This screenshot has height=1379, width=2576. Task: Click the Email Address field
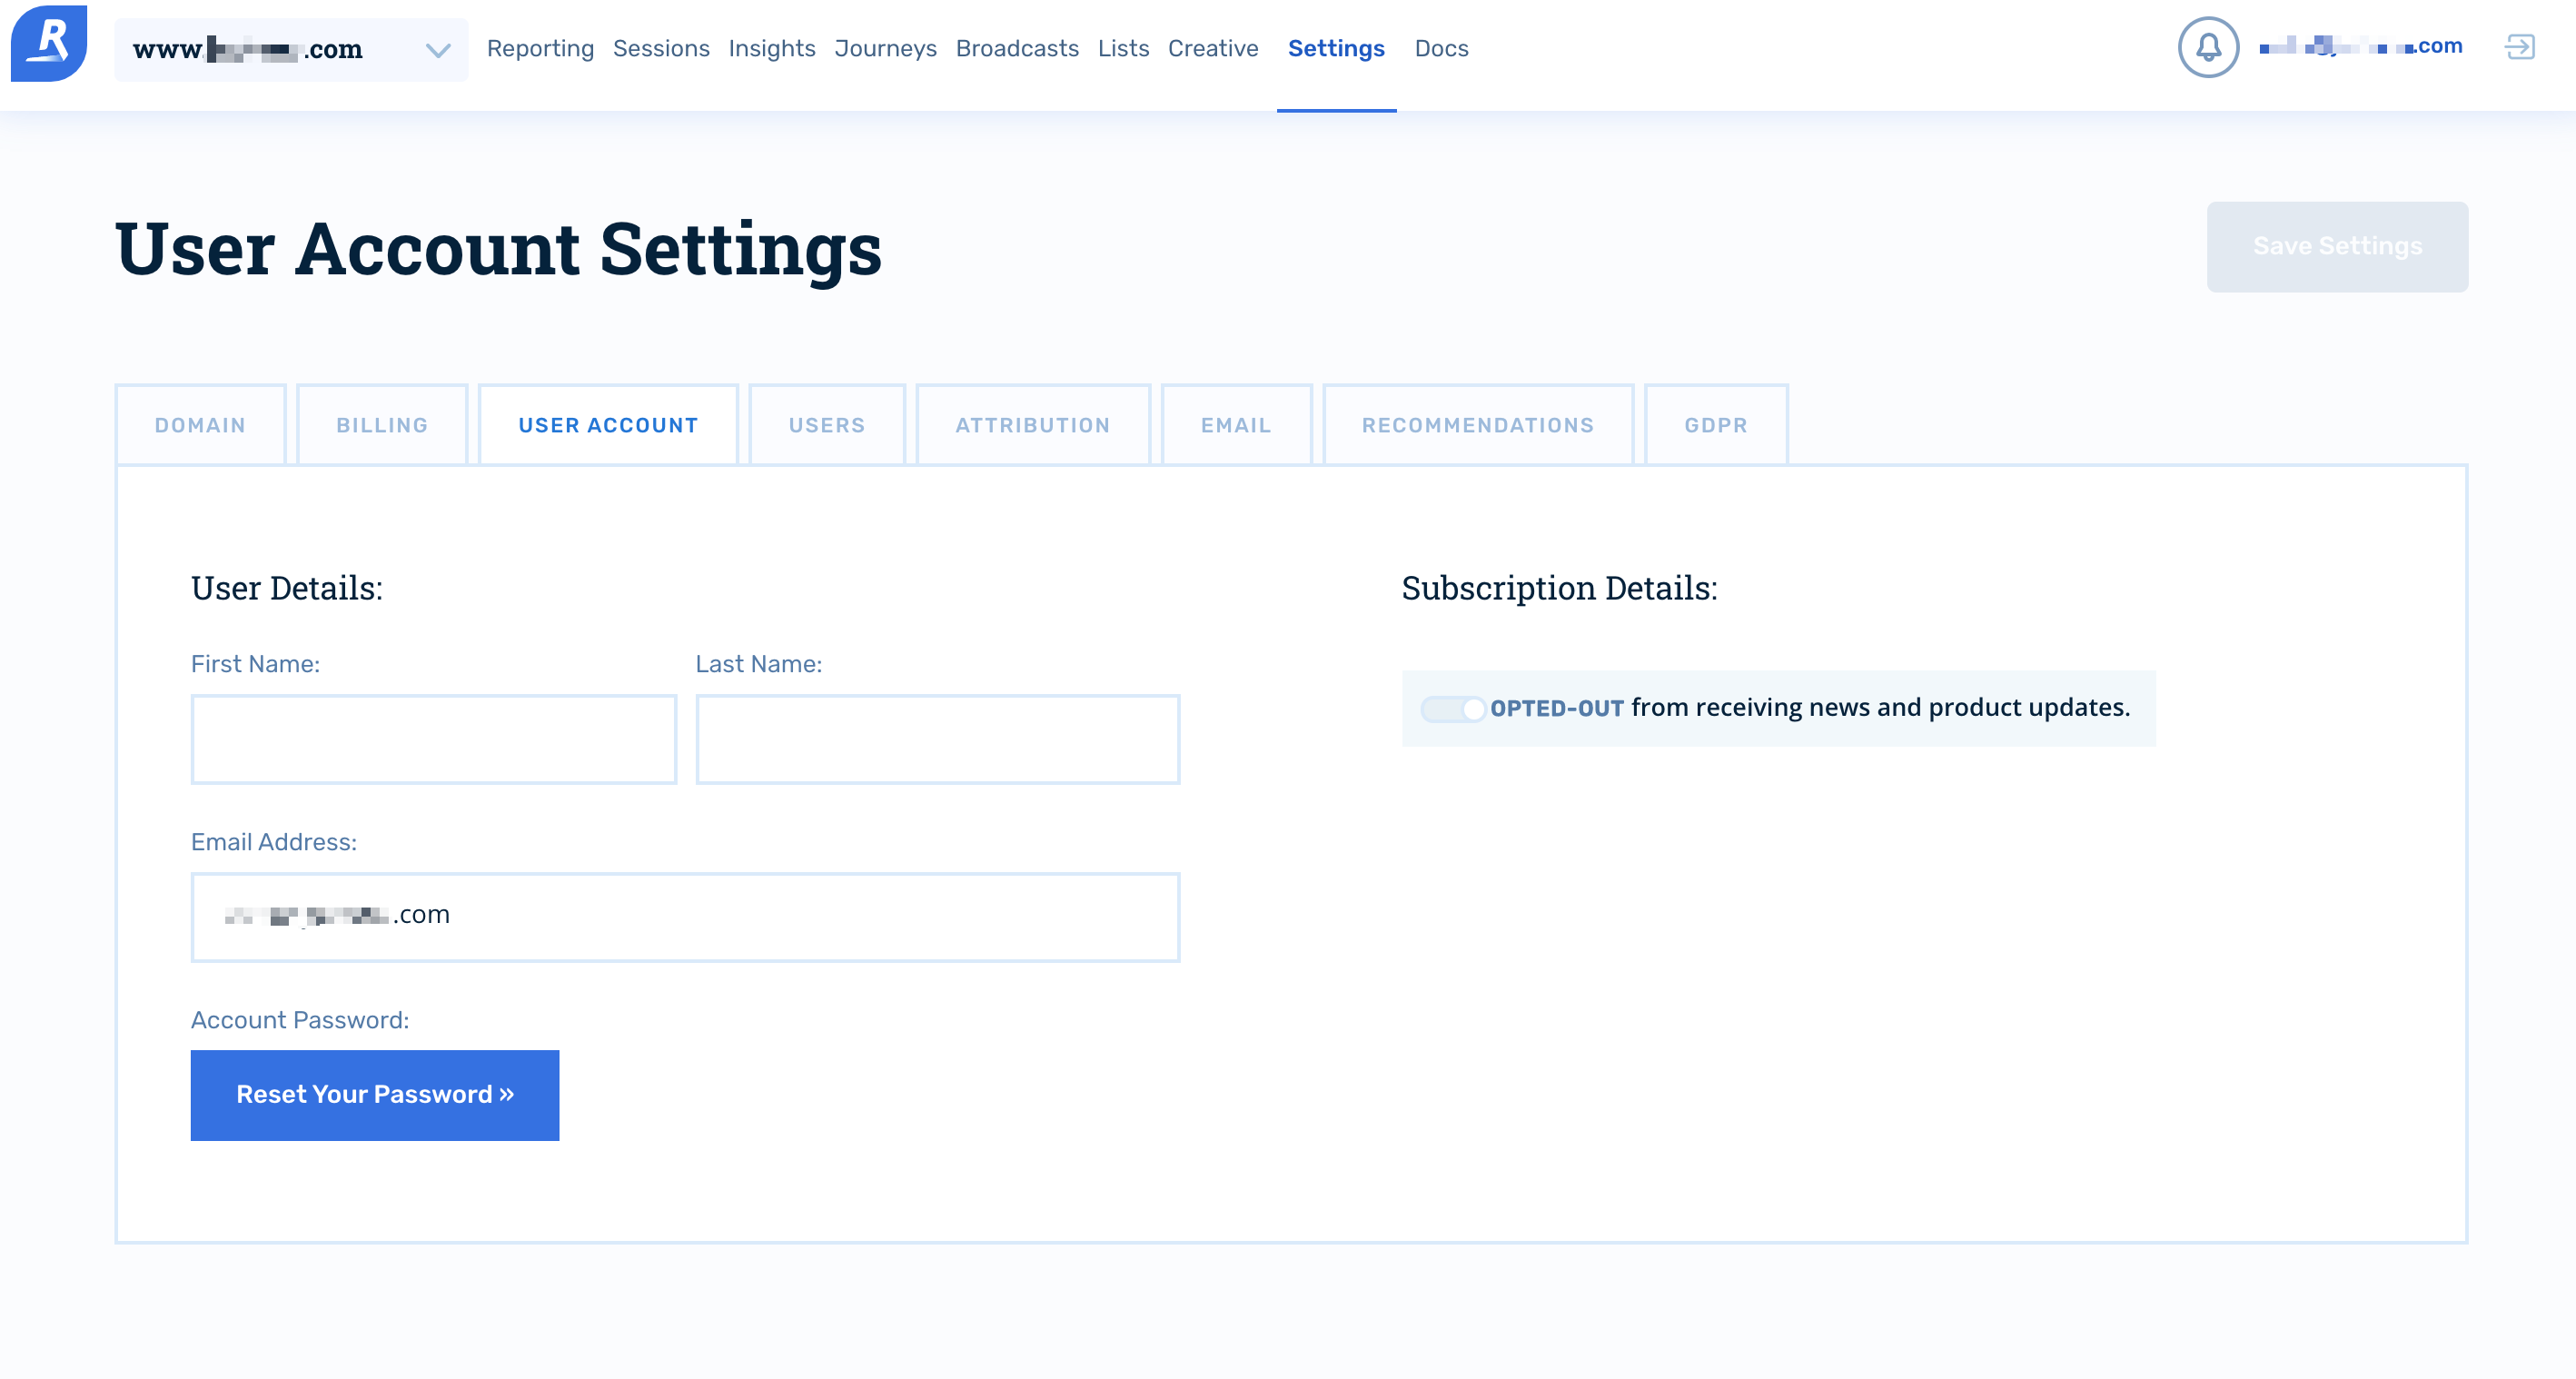tap(685, 916)
